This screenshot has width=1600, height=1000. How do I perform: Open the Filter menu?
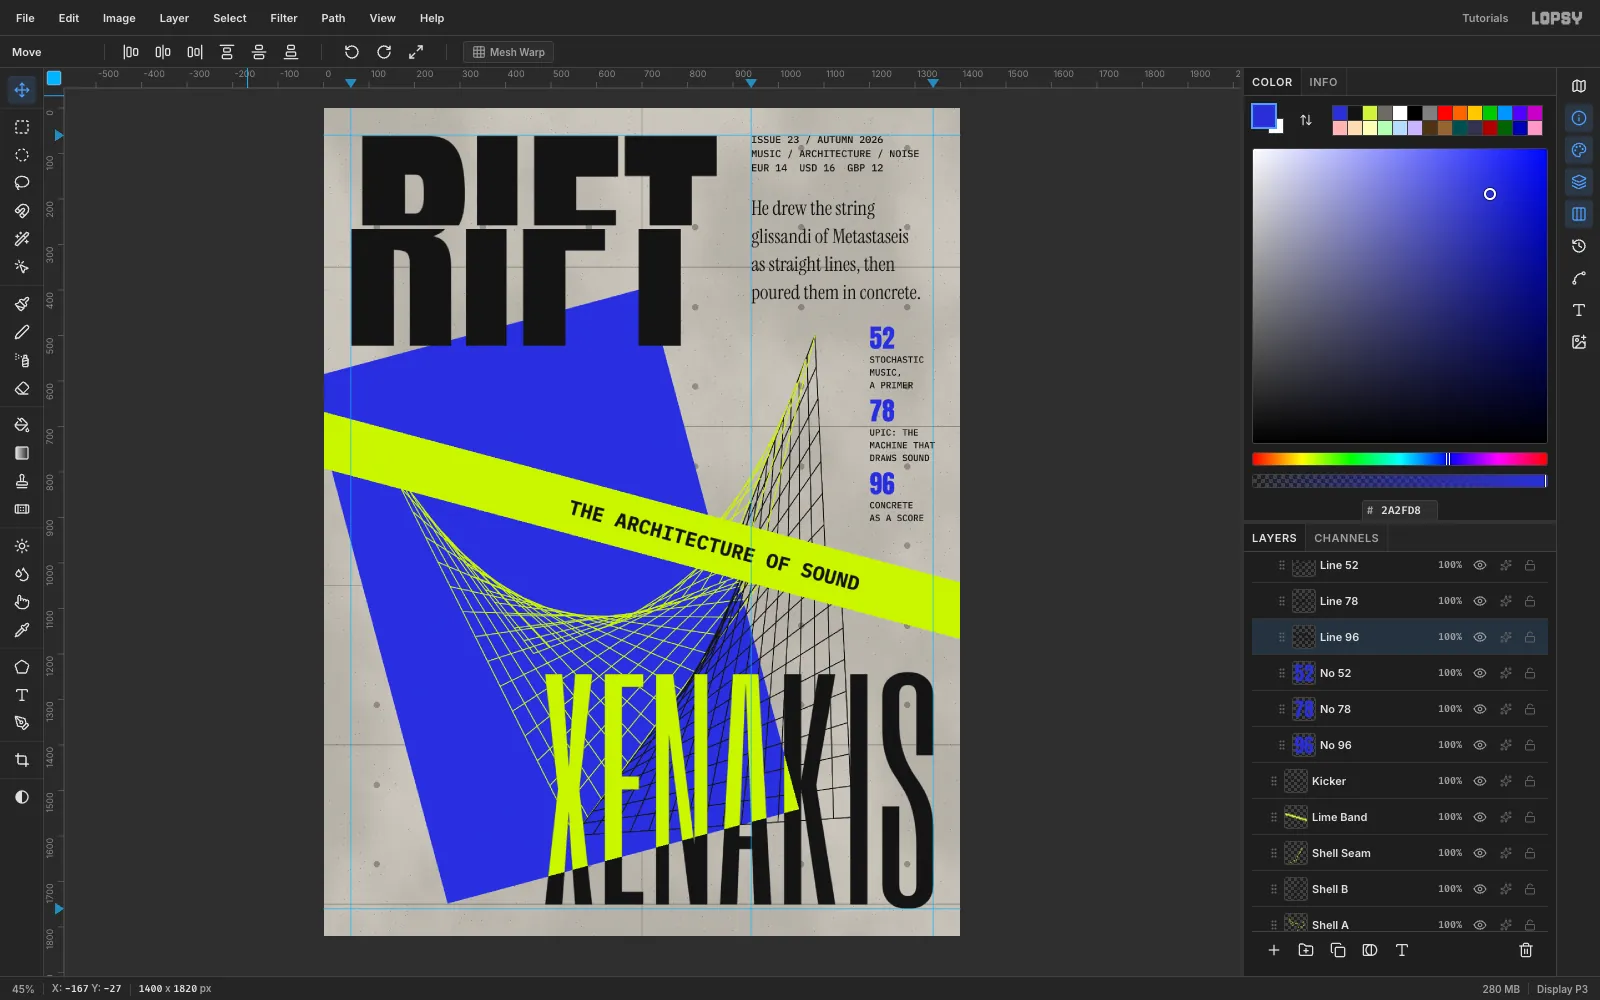pos(284,18)
